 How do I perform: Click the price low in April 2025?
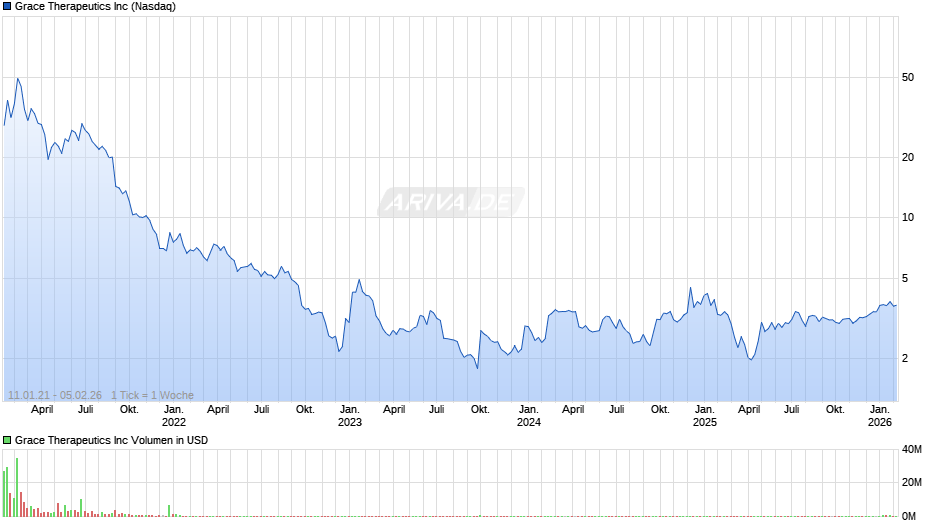click(751, 359)
